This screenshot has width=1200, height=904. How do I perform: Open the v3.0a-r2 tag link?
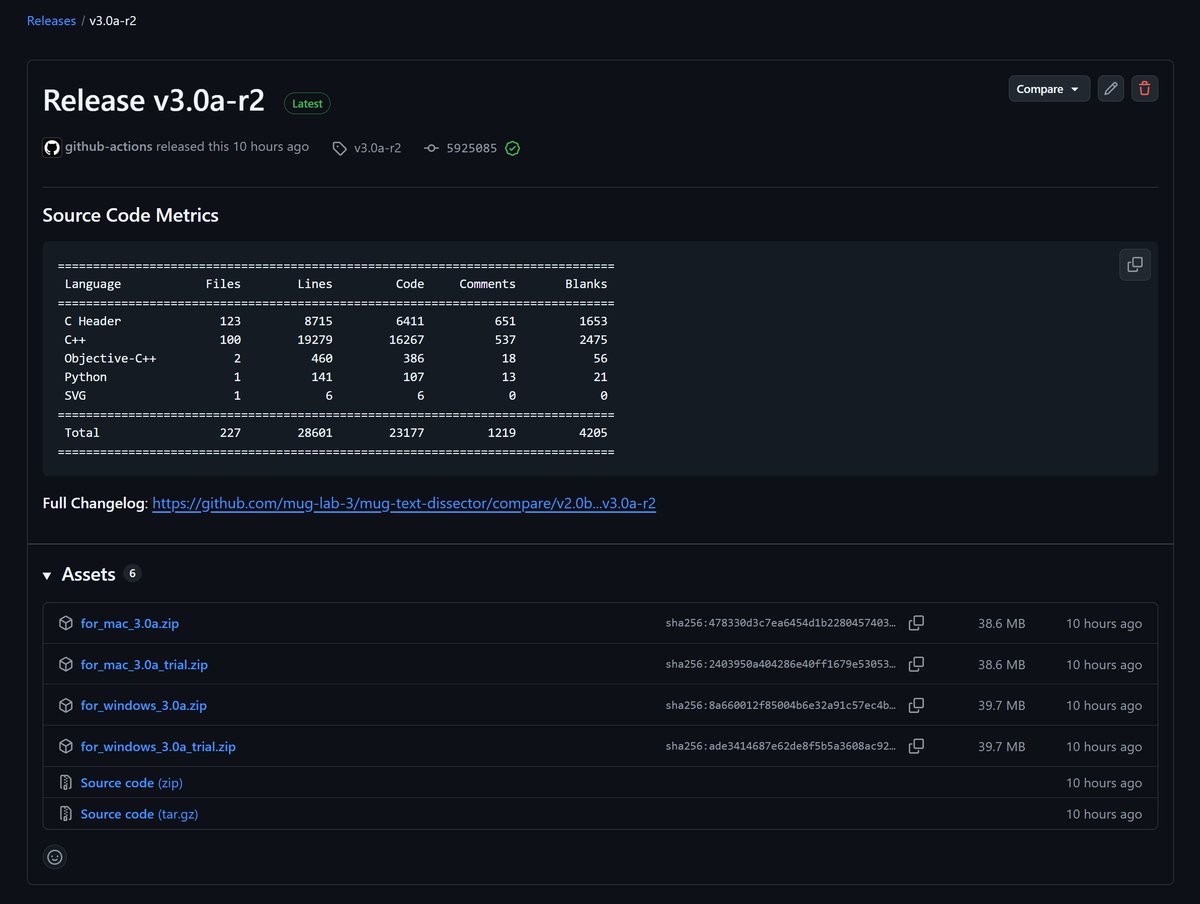point(377,148)
